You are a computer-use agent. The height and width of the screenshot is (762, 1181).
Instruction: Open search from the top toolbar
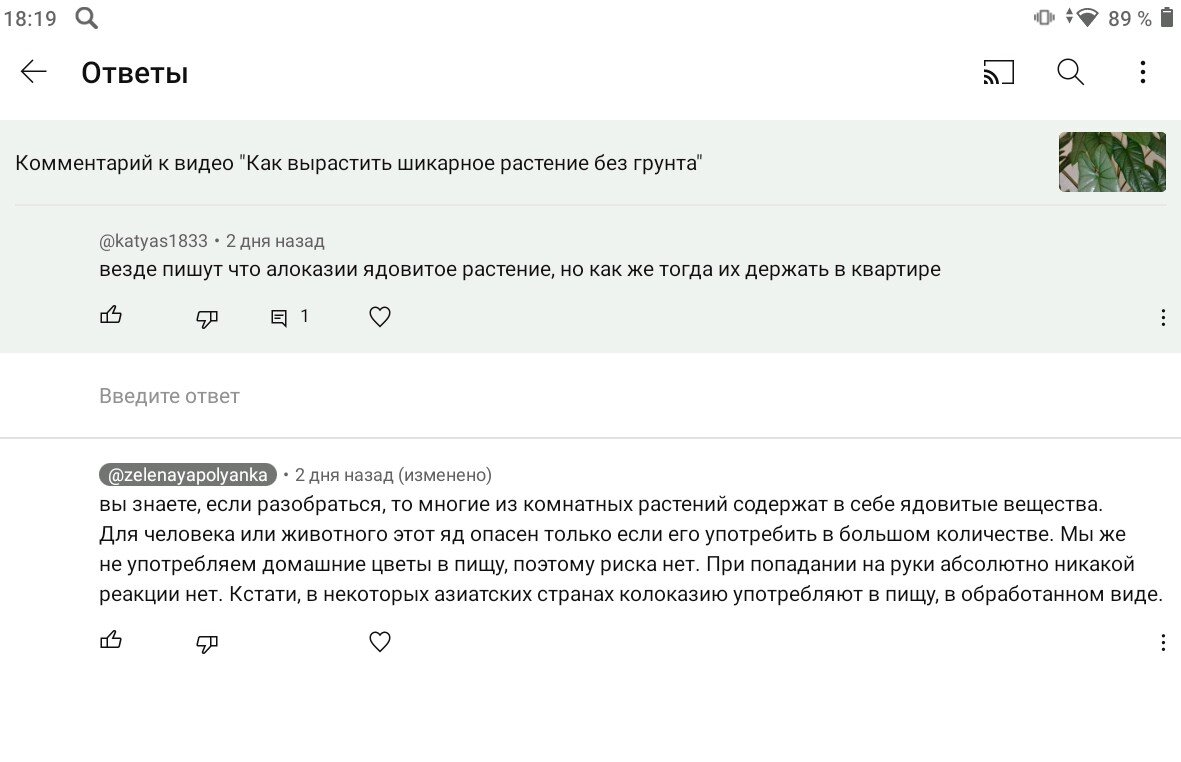pyautogui.click(x=1070, y=72)
